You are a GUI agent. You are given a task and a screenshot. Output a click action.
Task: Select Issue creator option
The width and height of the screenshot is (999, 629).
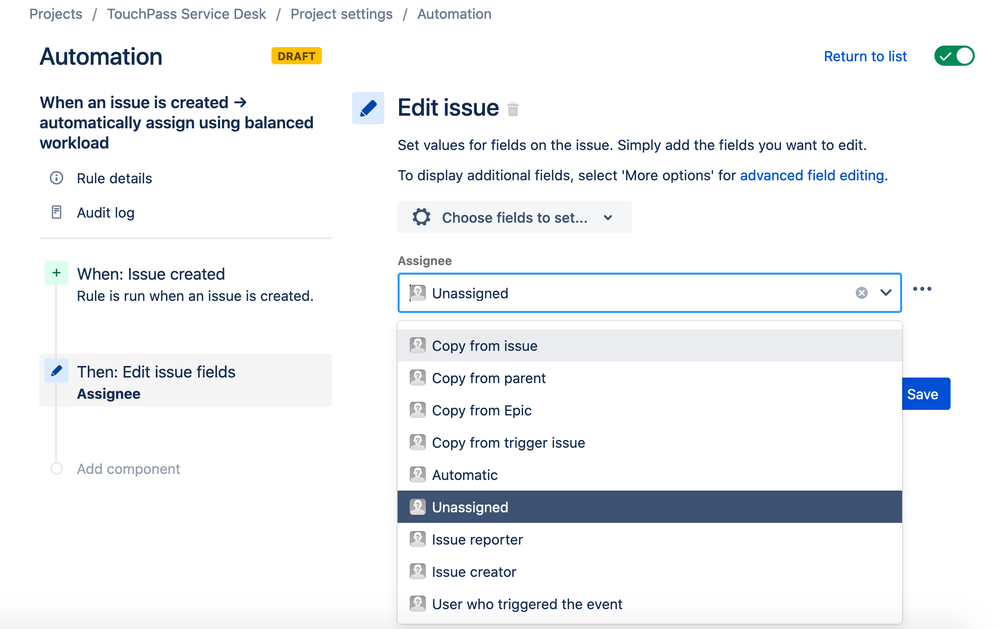(649, 572)
